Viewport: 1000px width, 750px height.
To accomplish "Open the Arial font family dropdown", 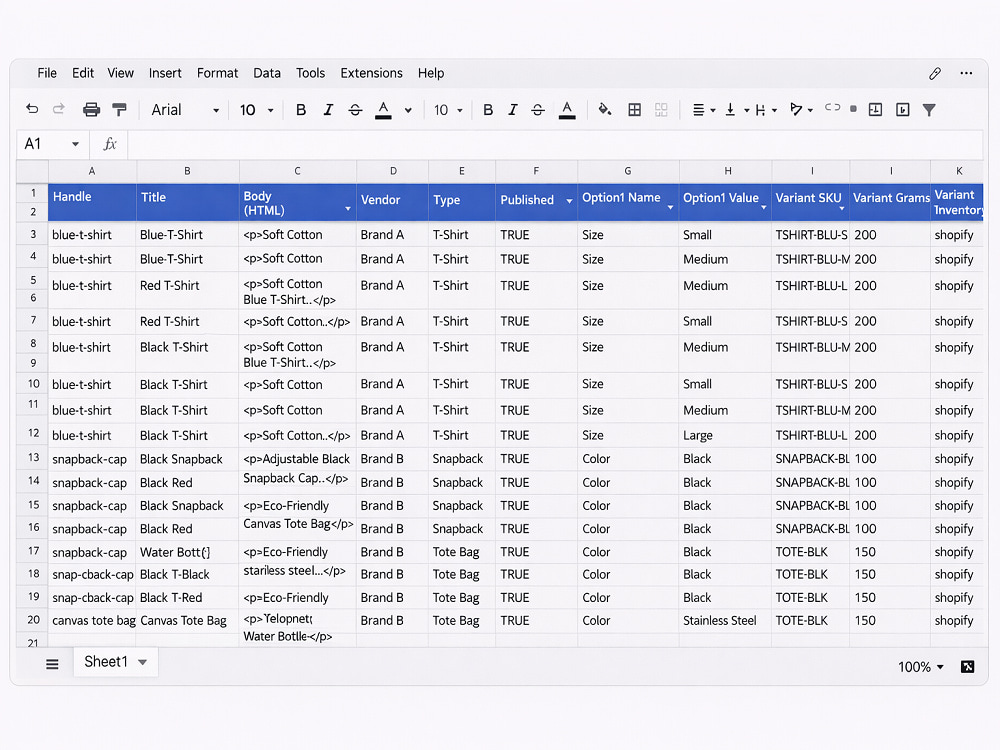I will (185, 110).
